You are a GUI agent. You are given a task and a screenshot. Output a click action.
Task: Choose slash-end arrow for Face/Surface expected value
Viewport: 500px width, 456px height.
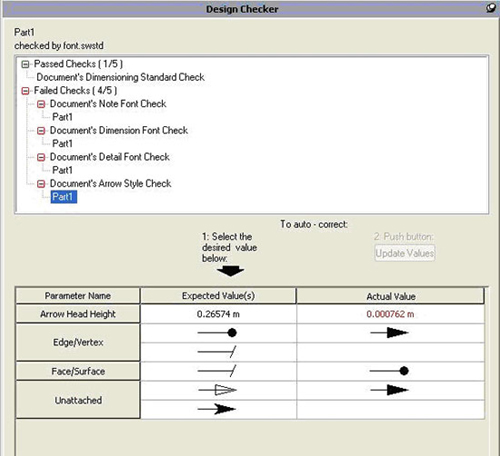(217, 371)
